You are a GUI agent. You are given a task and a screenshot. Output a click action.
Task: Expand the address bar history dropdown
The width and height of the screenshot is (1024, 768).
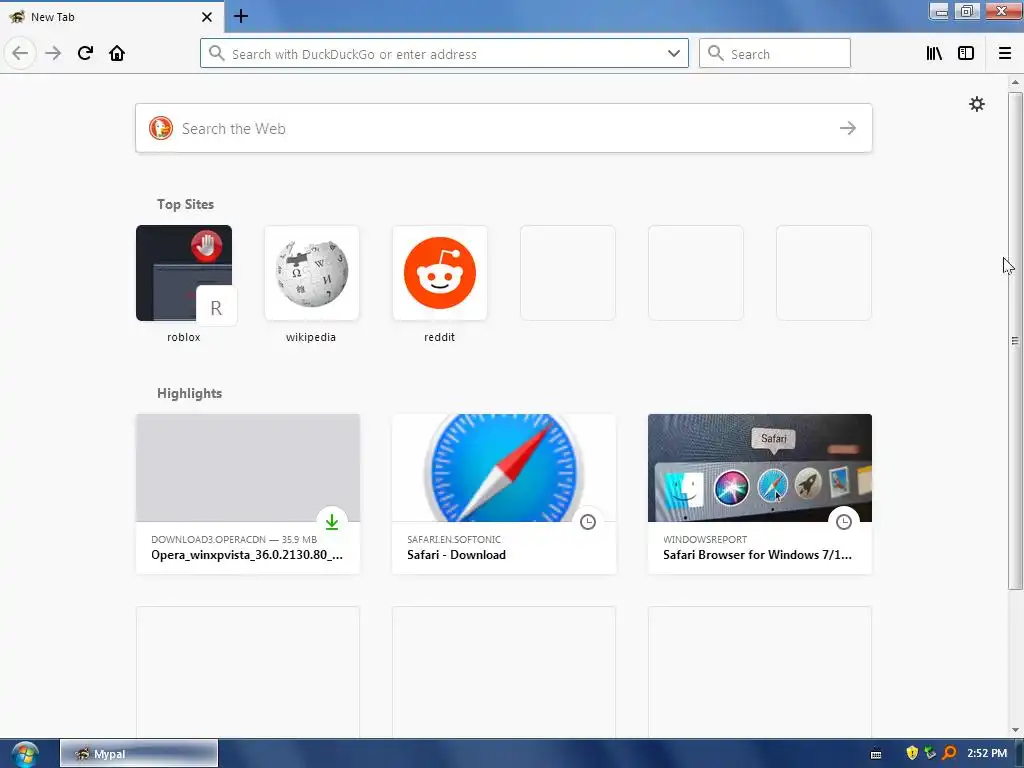(x=674, y=54)
